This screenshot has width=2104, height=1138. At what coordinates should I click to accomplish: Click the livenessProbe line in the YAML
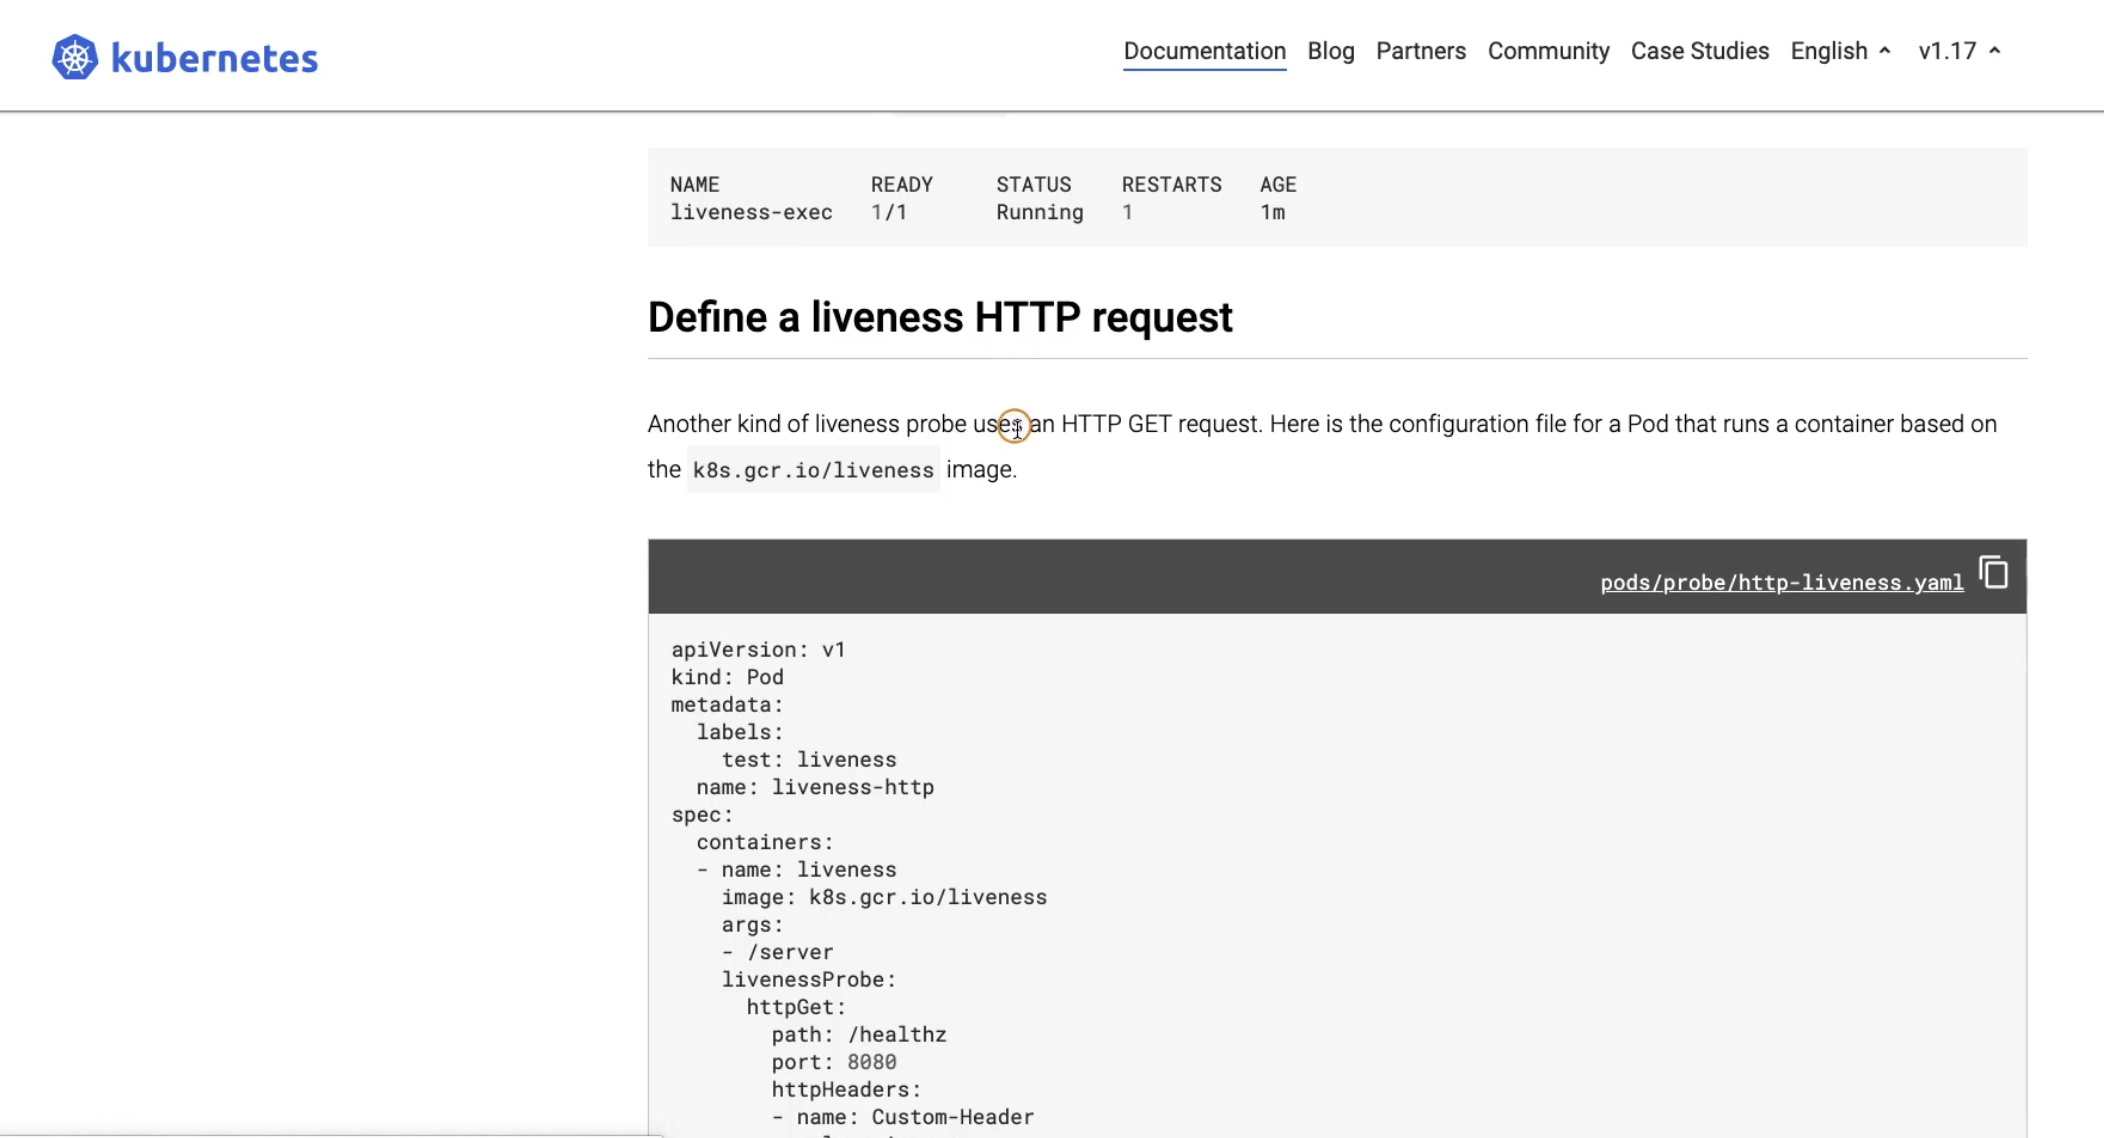click(808, 979)
